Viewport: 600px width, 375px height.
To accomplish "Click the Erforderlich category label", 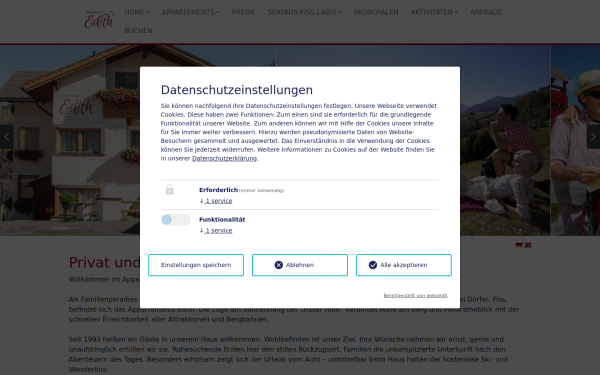I will [218, 190].
